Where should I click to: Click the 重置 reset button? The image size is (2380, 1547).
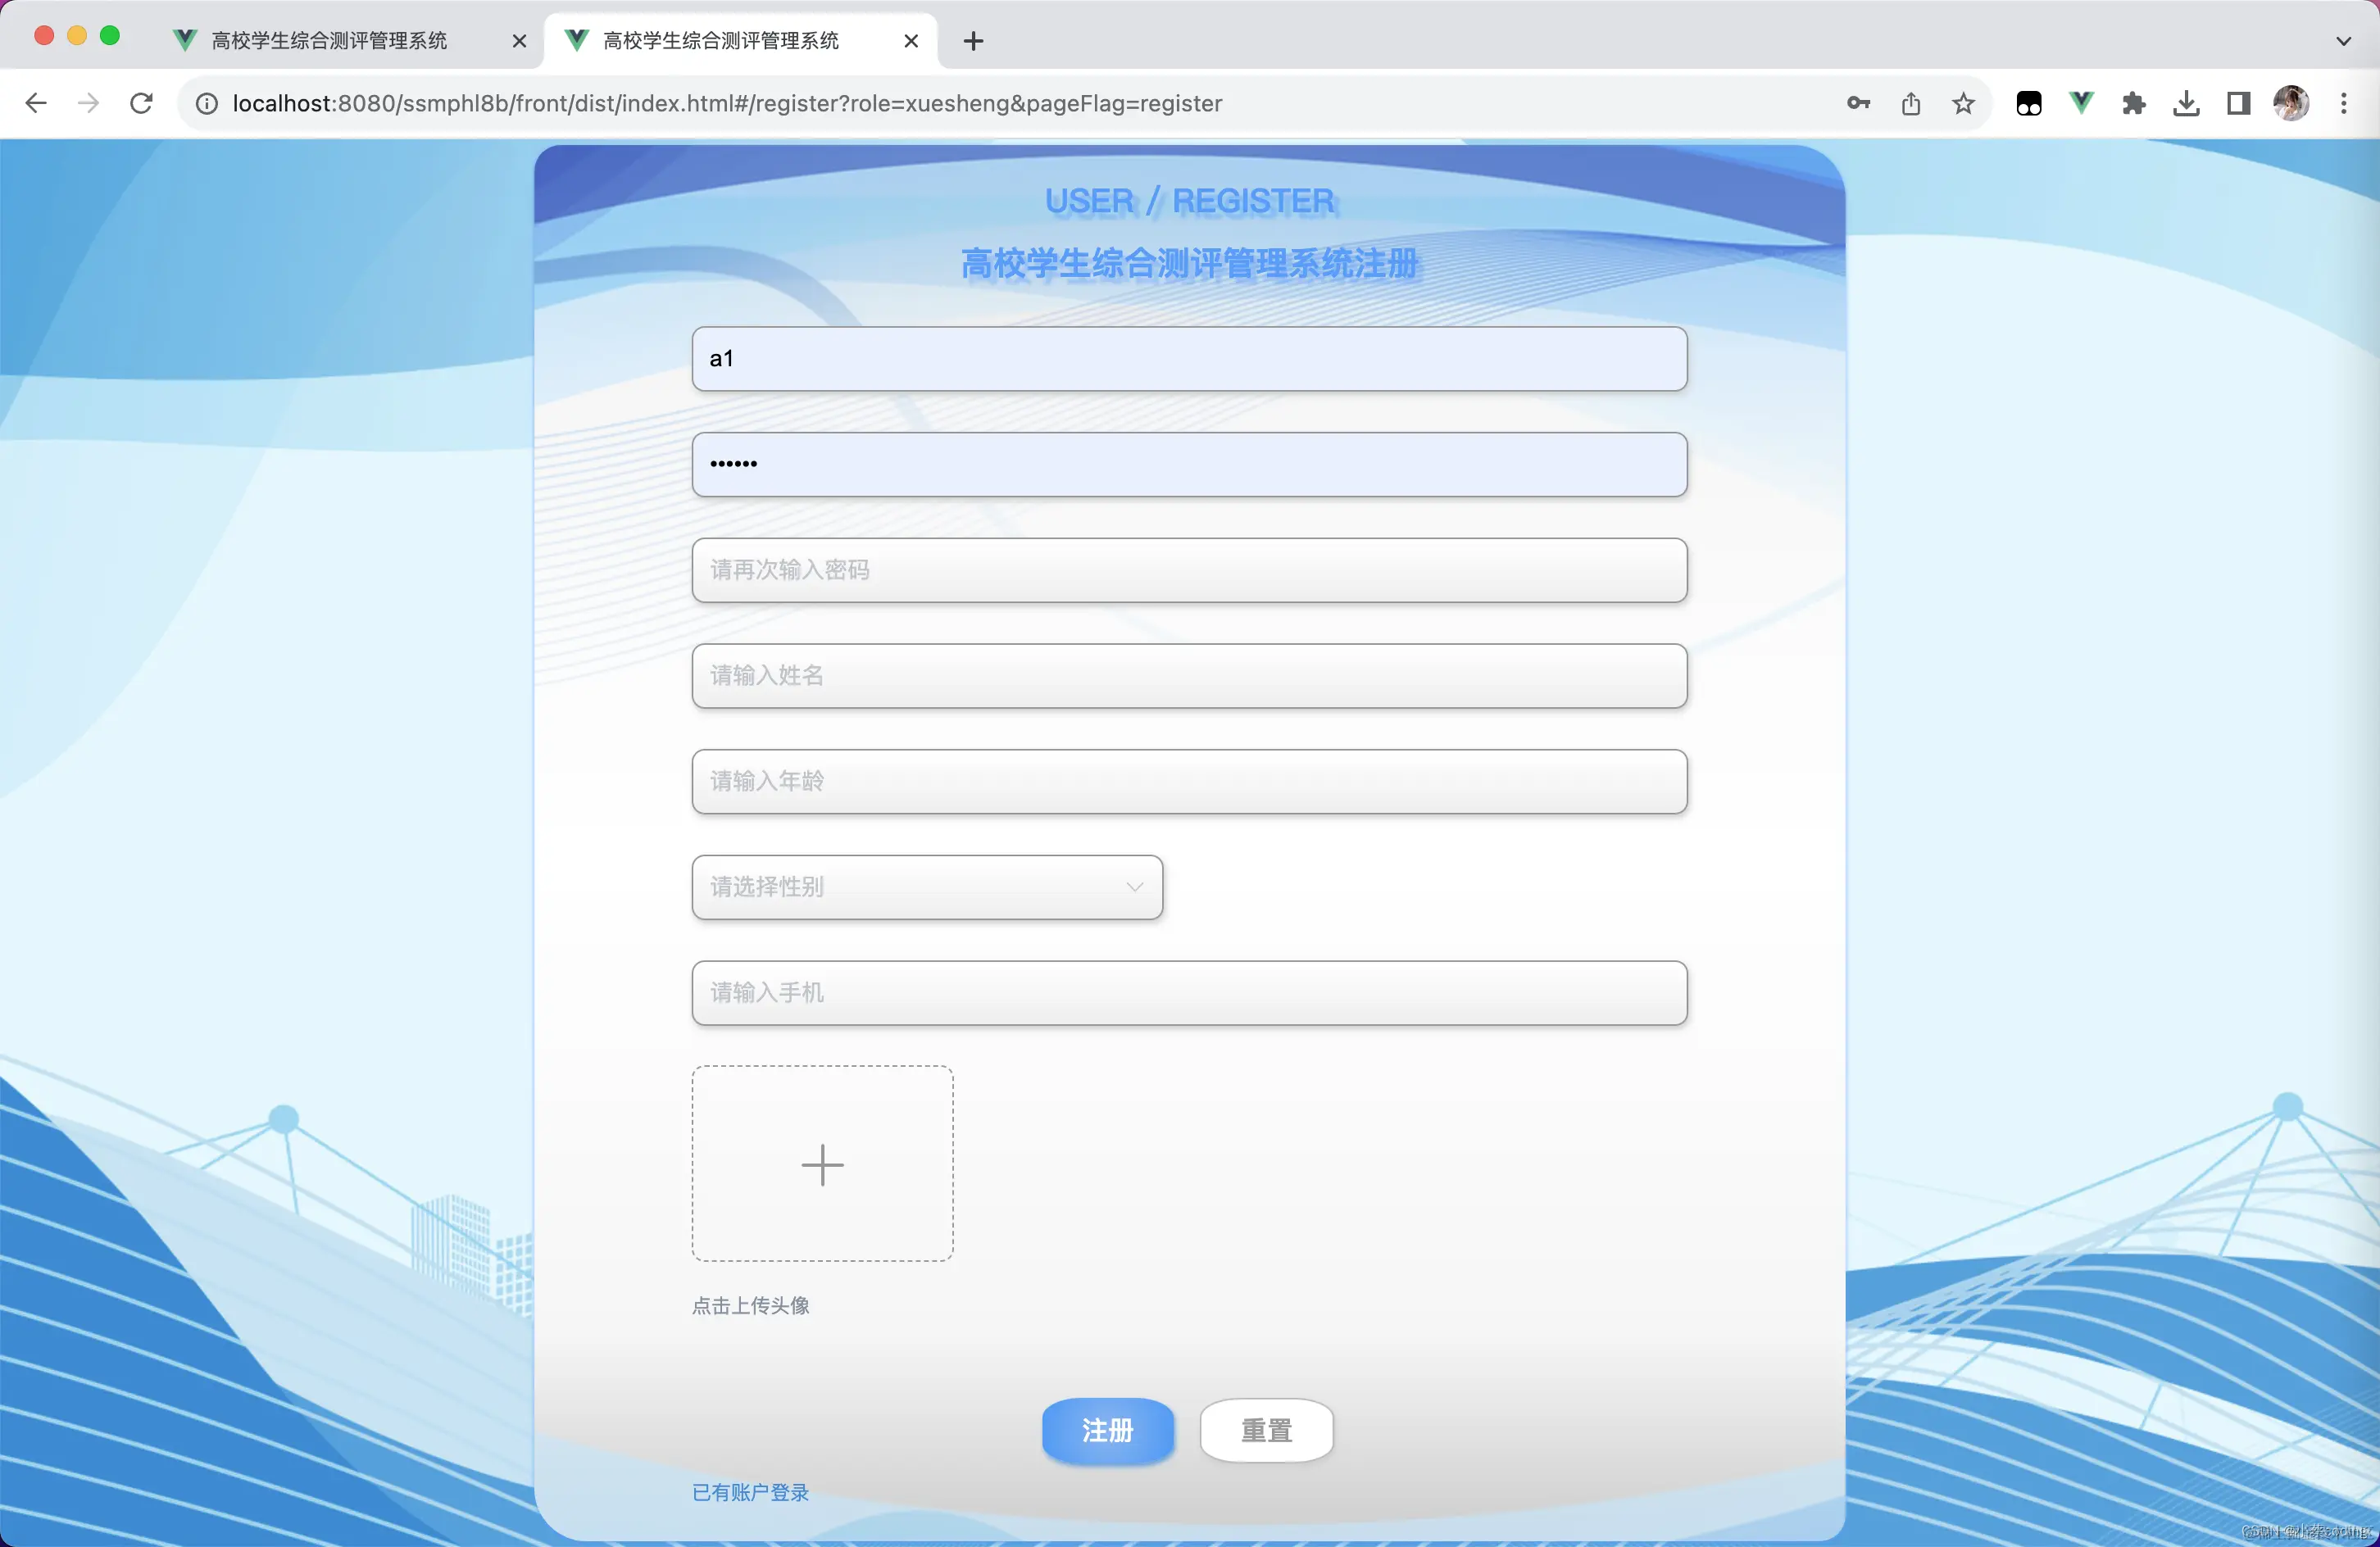pyautogui.click(x=1266, y=1430)
